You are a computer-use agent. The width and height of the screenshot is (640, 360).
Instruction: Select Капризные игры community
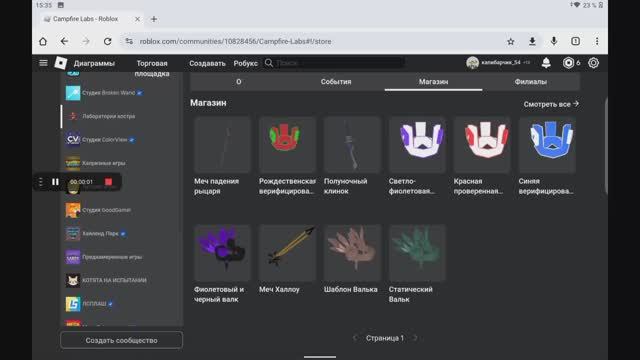pyautogui.click(x=96, y=163)
